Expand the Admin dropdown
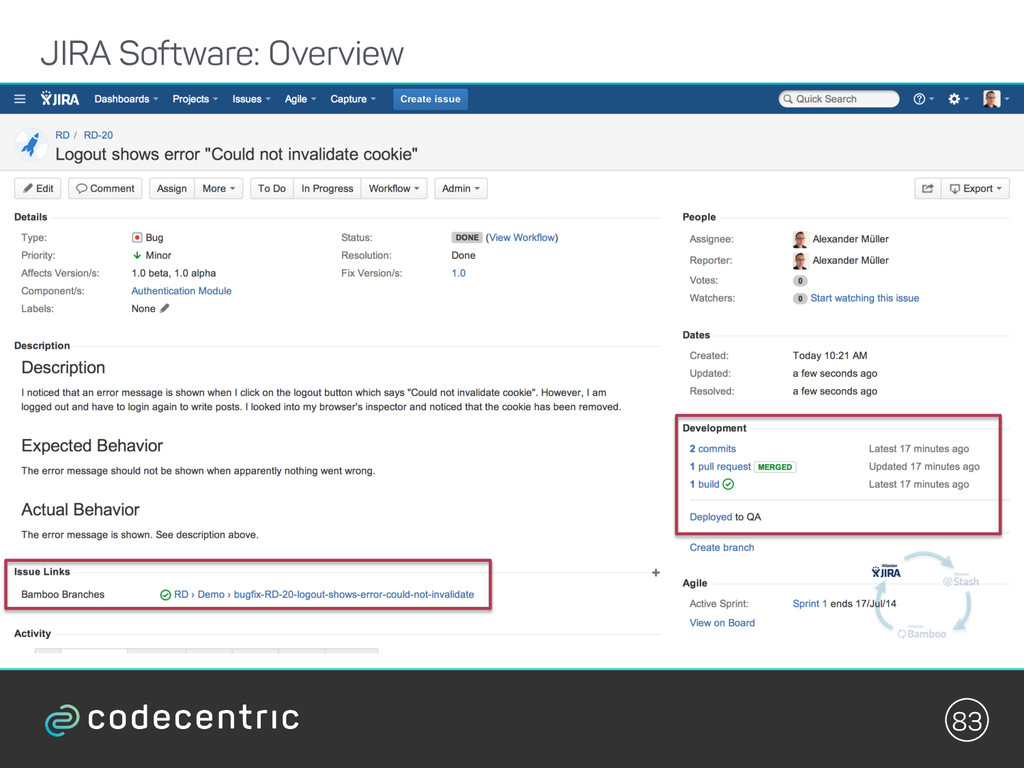Screen dimensions: 1024x768 [x=460, y=189]
